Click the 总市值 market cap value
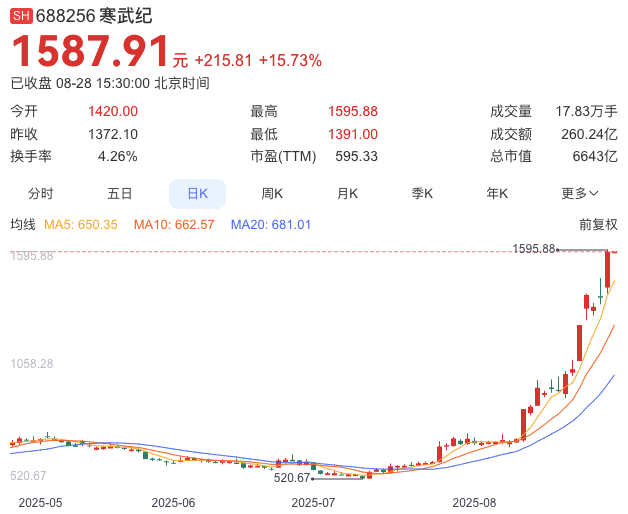The image size is (628, 514). click(595, 156)
